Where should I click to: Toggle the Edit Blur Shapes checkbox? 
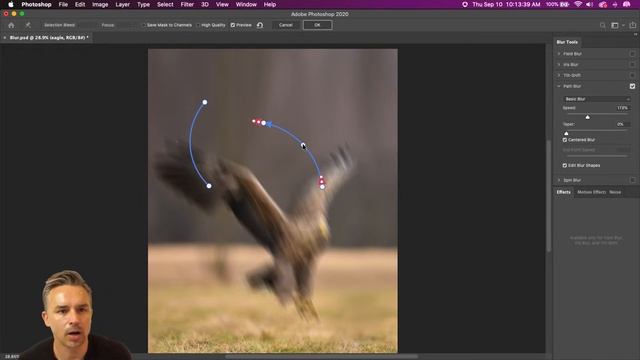tap(565, 166)
